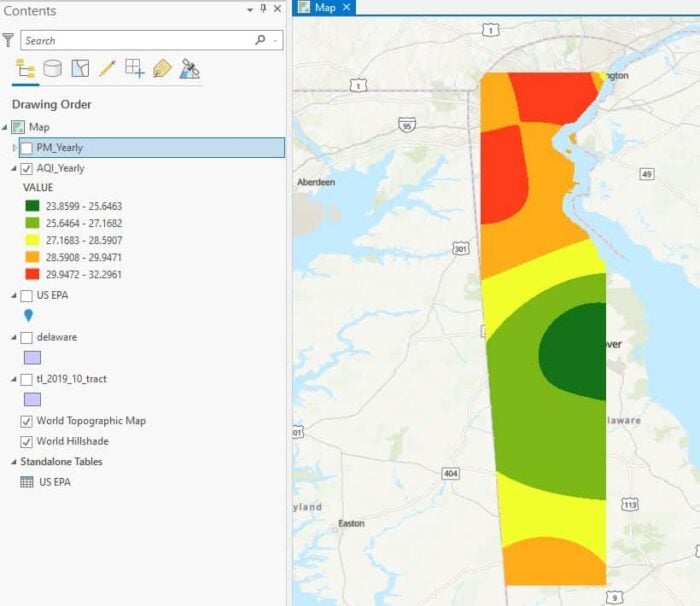Click the Drawing Order heading
Screen dimensions: 700x606
51,104
